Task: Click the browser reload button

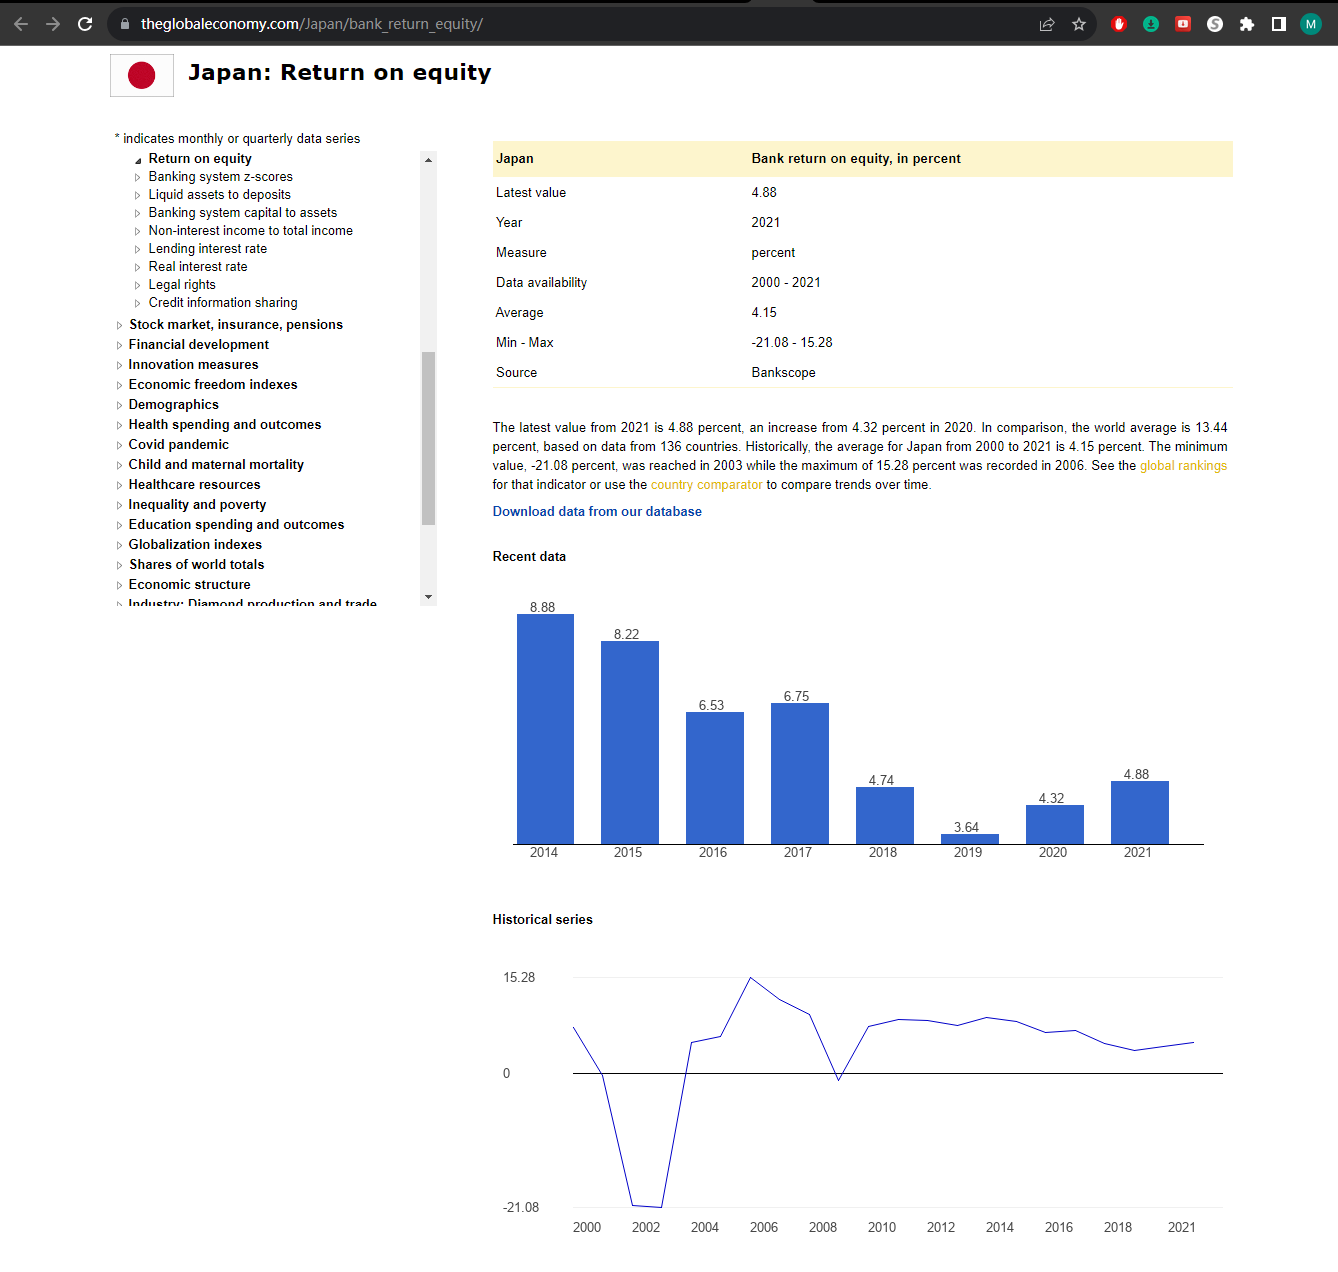Action: [85, 24]
